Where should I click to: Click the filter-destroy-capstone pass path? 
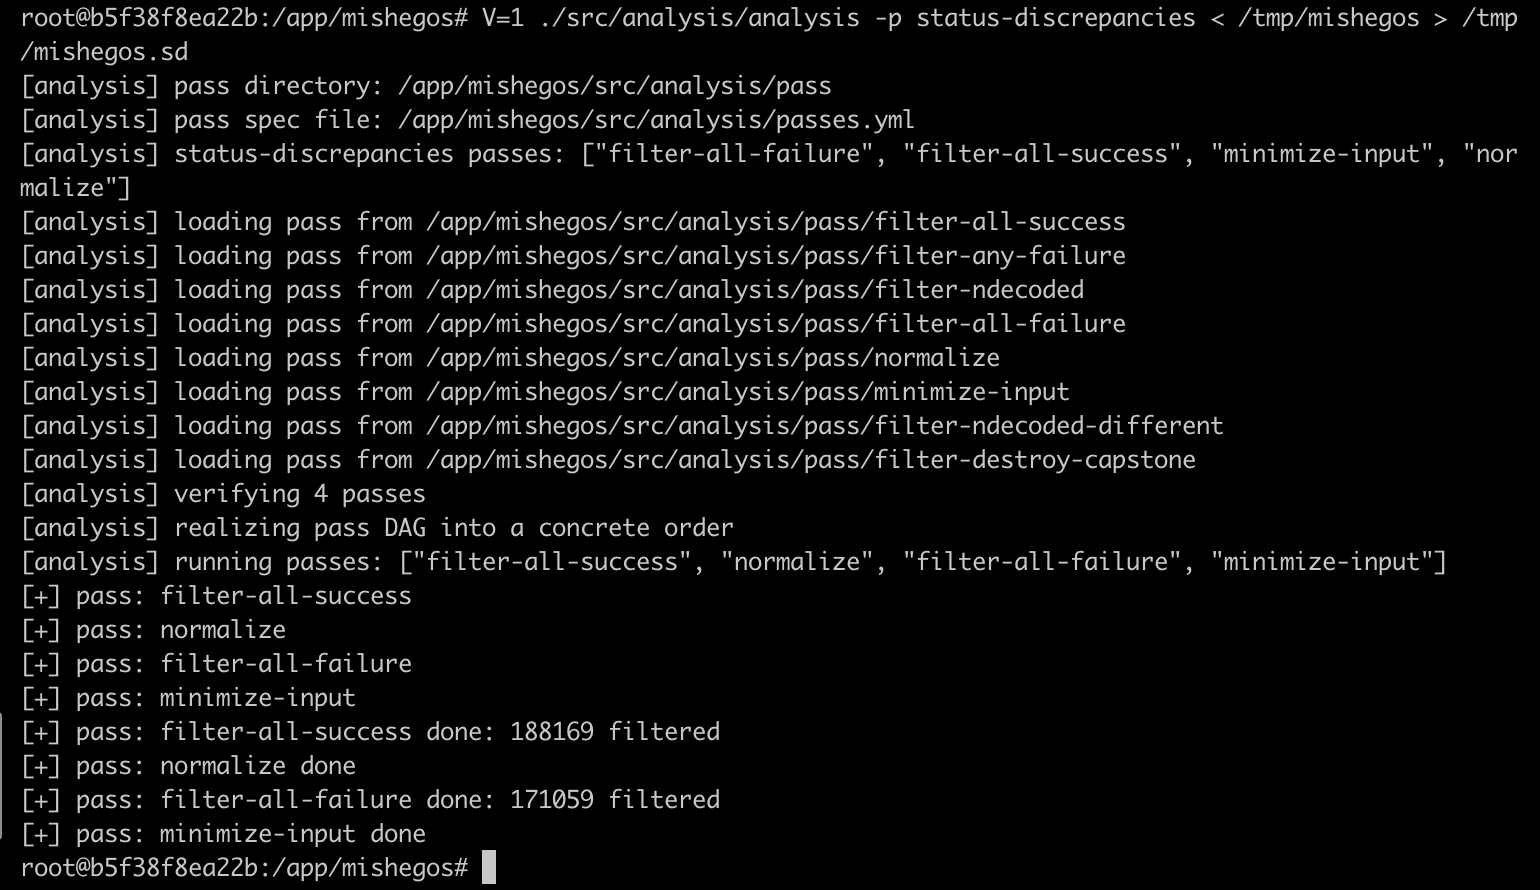(810, 460)
